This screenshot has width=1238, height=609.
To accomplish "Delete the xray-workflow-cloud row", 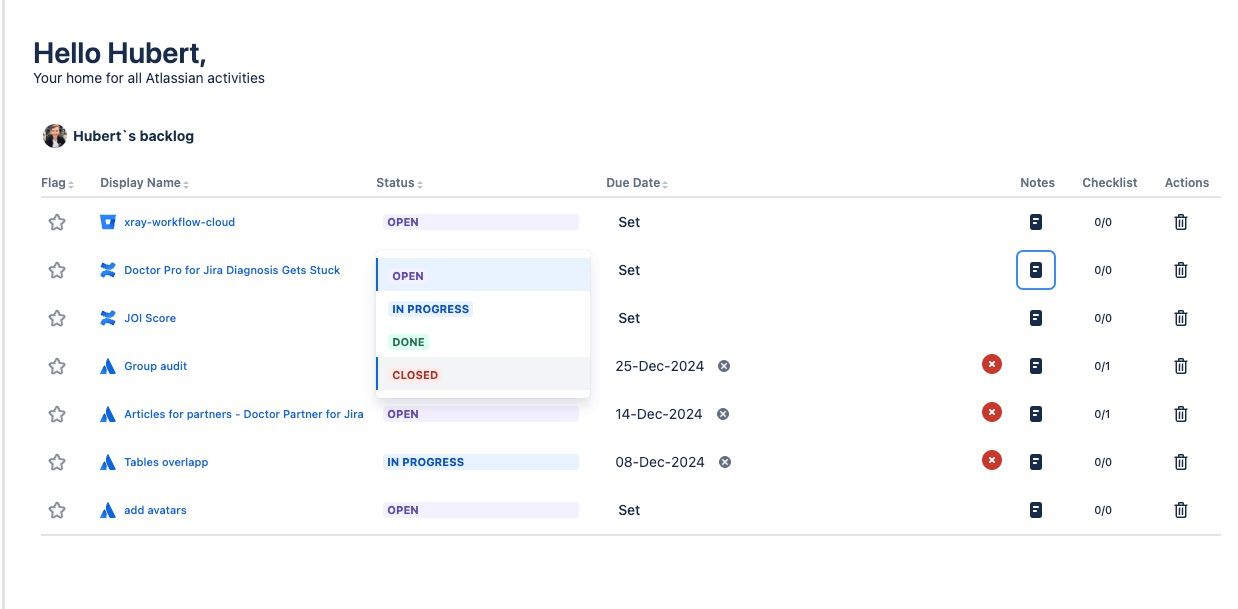I will point(1181,222).
